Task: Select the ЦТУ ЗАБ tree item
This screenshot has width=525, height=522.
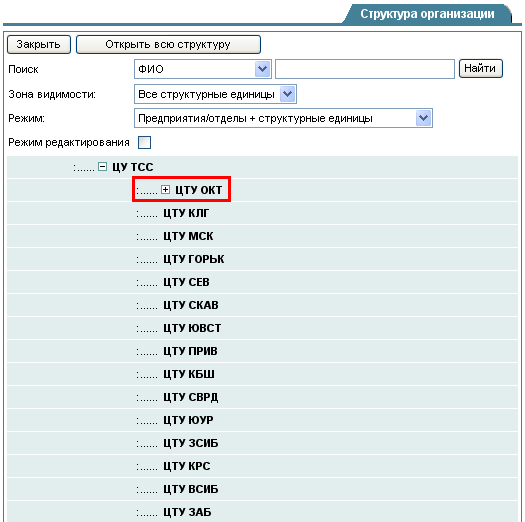Action: [x=187, y=512]
